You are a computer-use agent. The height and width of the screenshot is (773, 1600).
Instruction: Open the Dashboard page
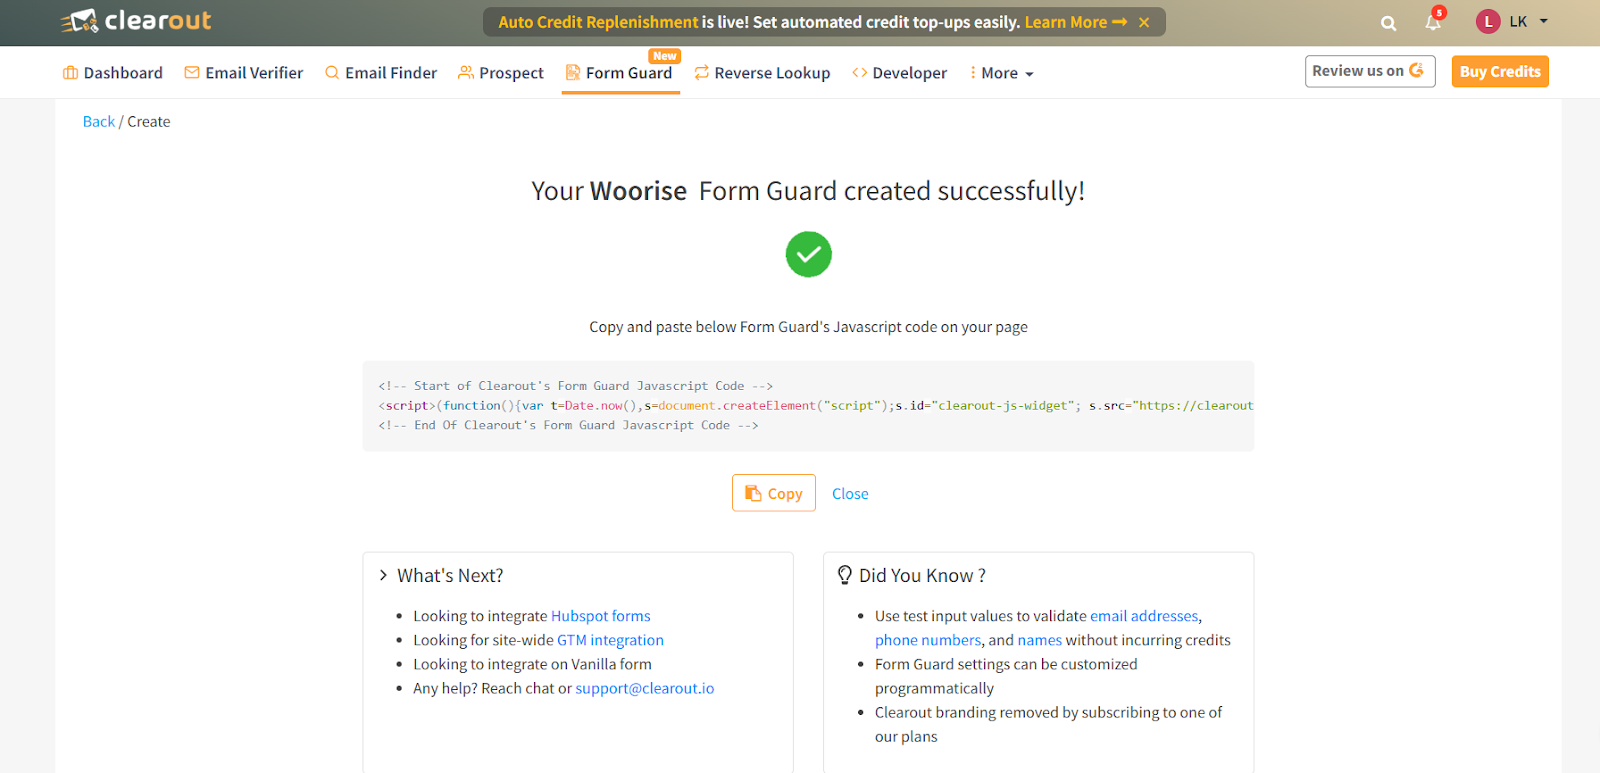[x=113, y=73]
